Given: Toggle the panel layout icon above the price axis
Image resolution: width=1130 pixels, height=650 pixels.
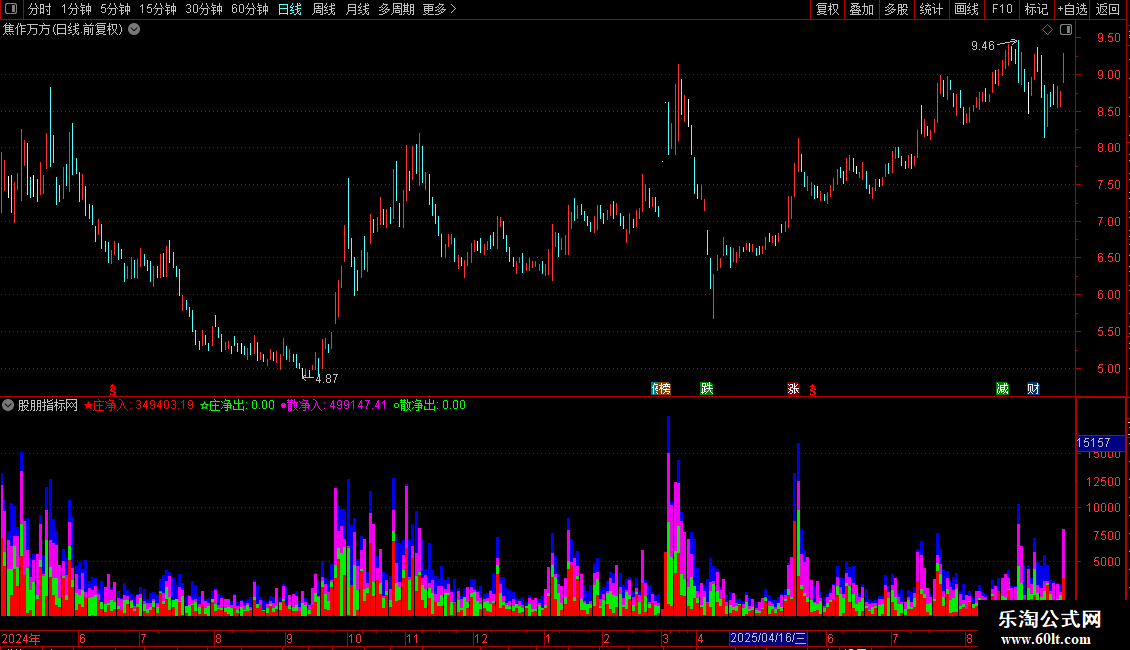Looking at the screenshot, I should coord(1066,29).
